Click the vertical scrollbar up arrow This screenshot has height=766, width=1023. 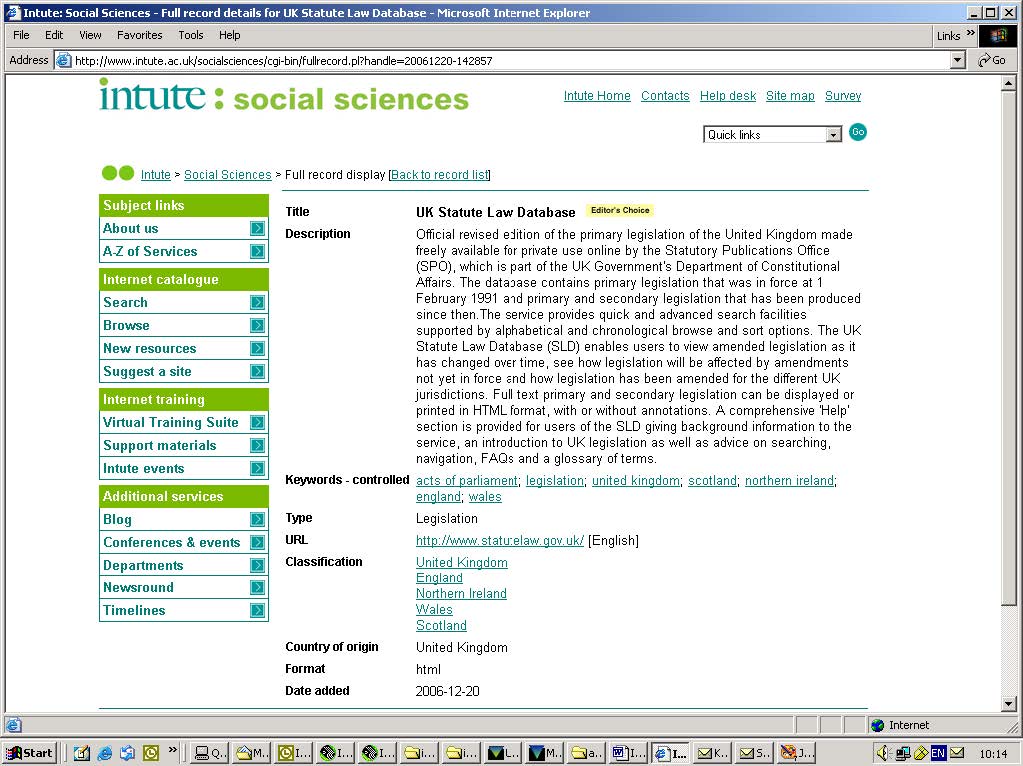[x=1009, y=83]
